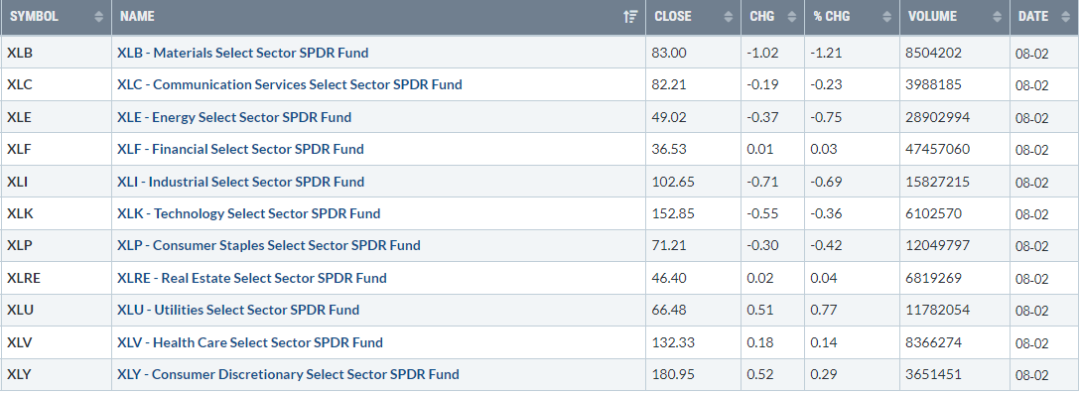
Task: Open XLB - Materials Select Sector SPDR Fund
Action: point(242,52)
